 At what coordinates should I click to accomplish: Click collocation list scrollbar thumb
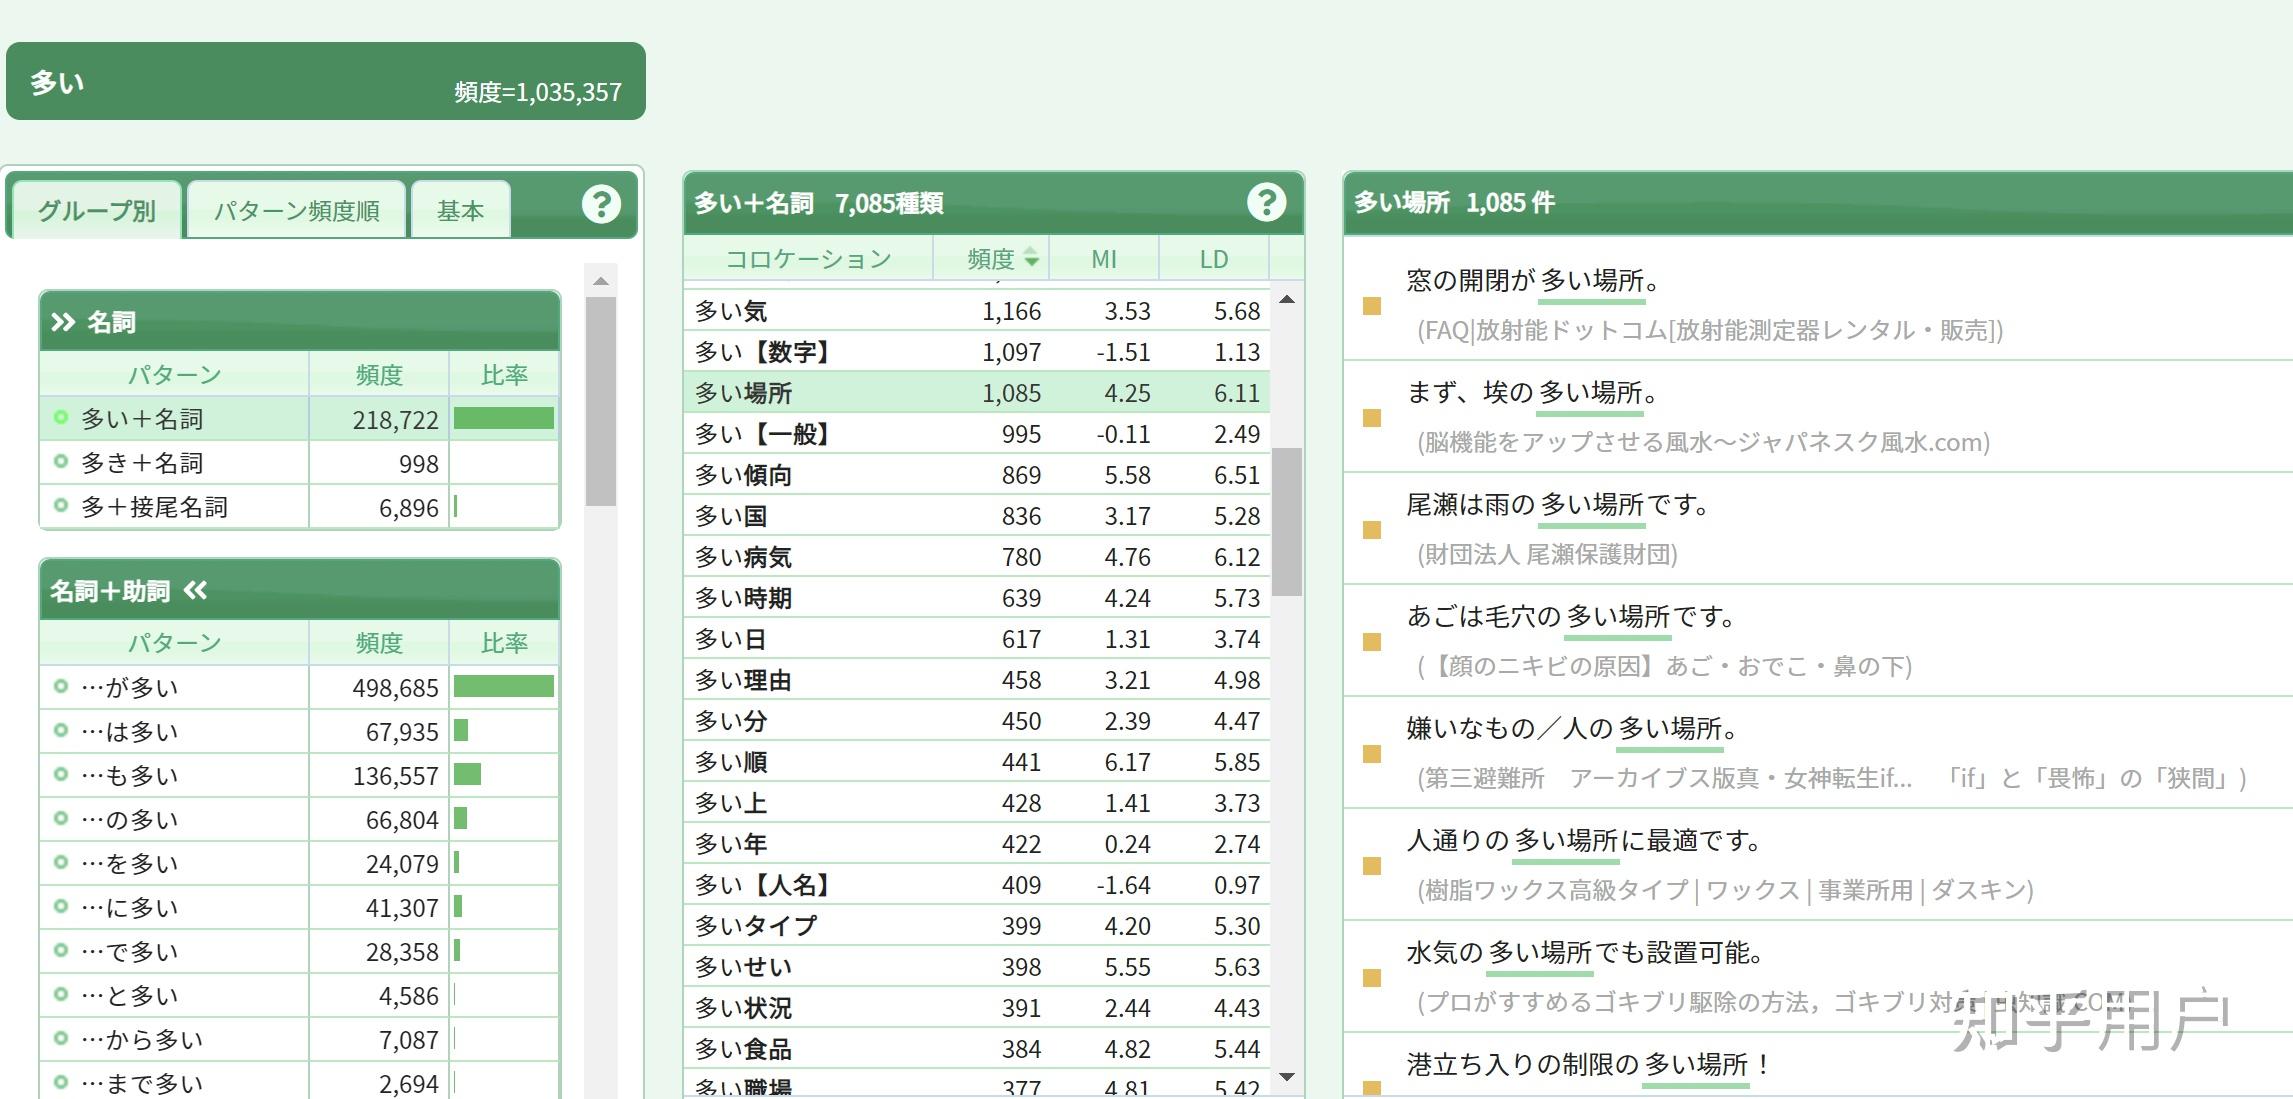pyautogui.click(x=1287, y=521)
